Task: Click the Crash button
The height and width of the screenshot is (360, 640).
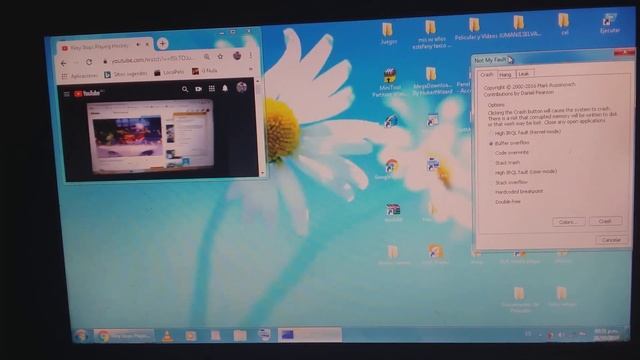Action: click(605, 221)
